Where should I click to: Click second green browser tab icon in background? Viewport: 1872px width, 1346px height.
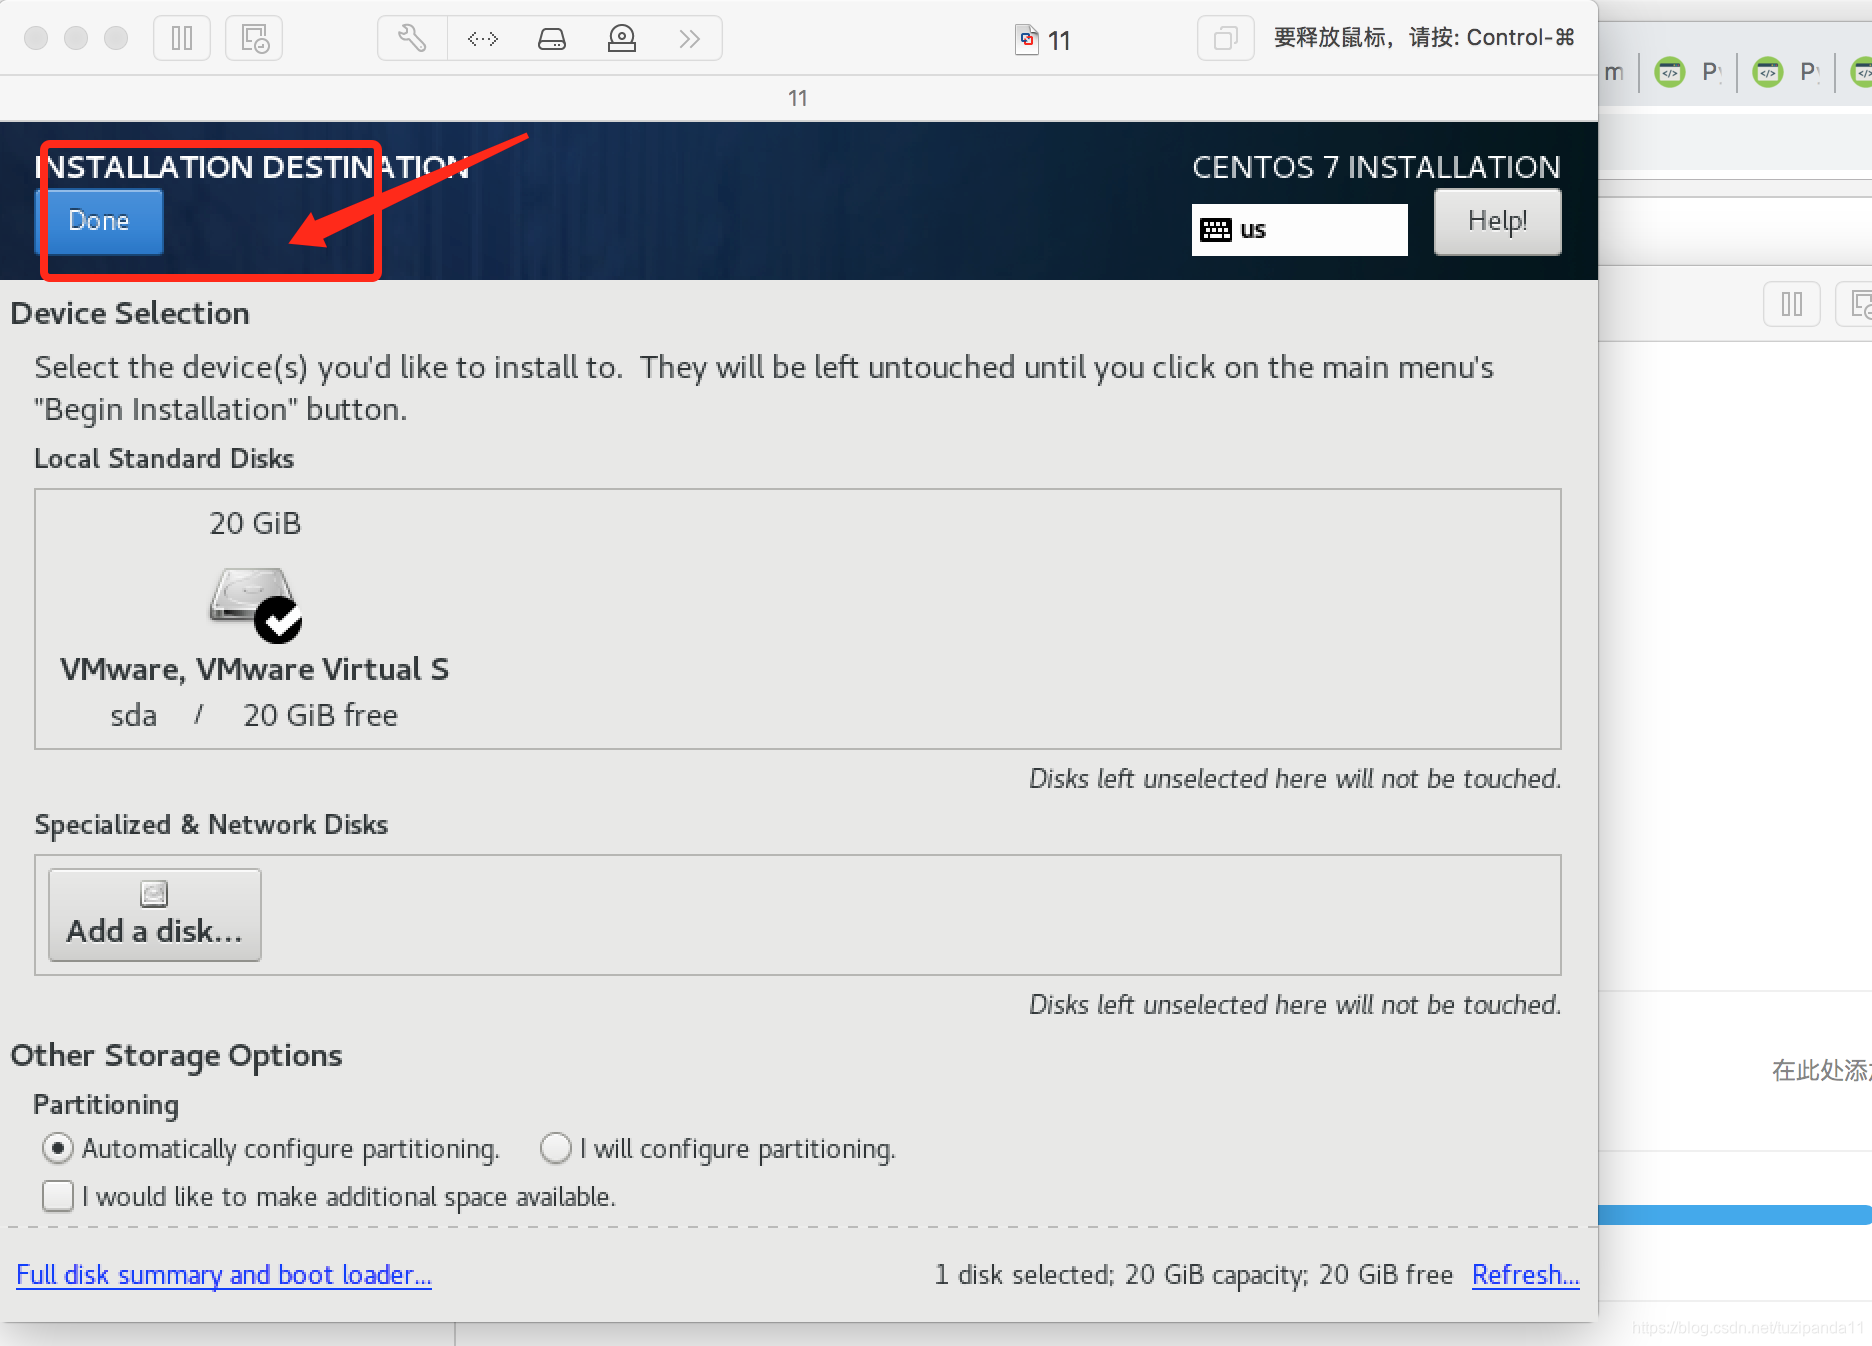pyautogui.click(x=1767, y=72)
